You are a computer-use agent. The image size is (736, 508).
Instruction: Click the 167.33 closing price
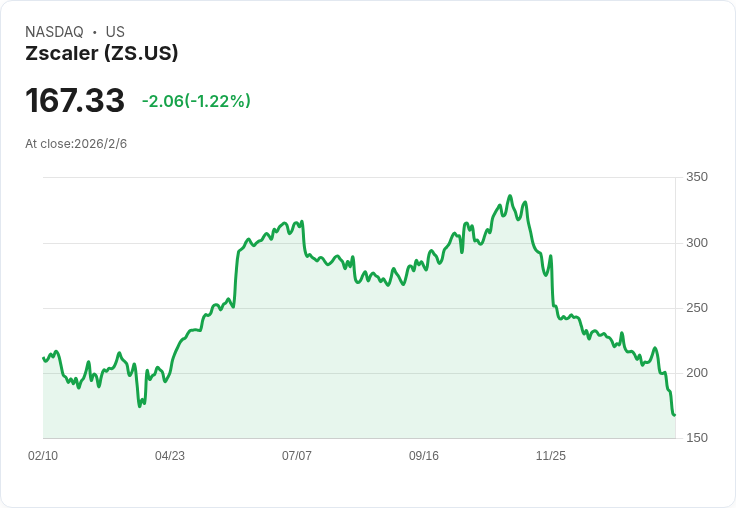coord(75,101)
